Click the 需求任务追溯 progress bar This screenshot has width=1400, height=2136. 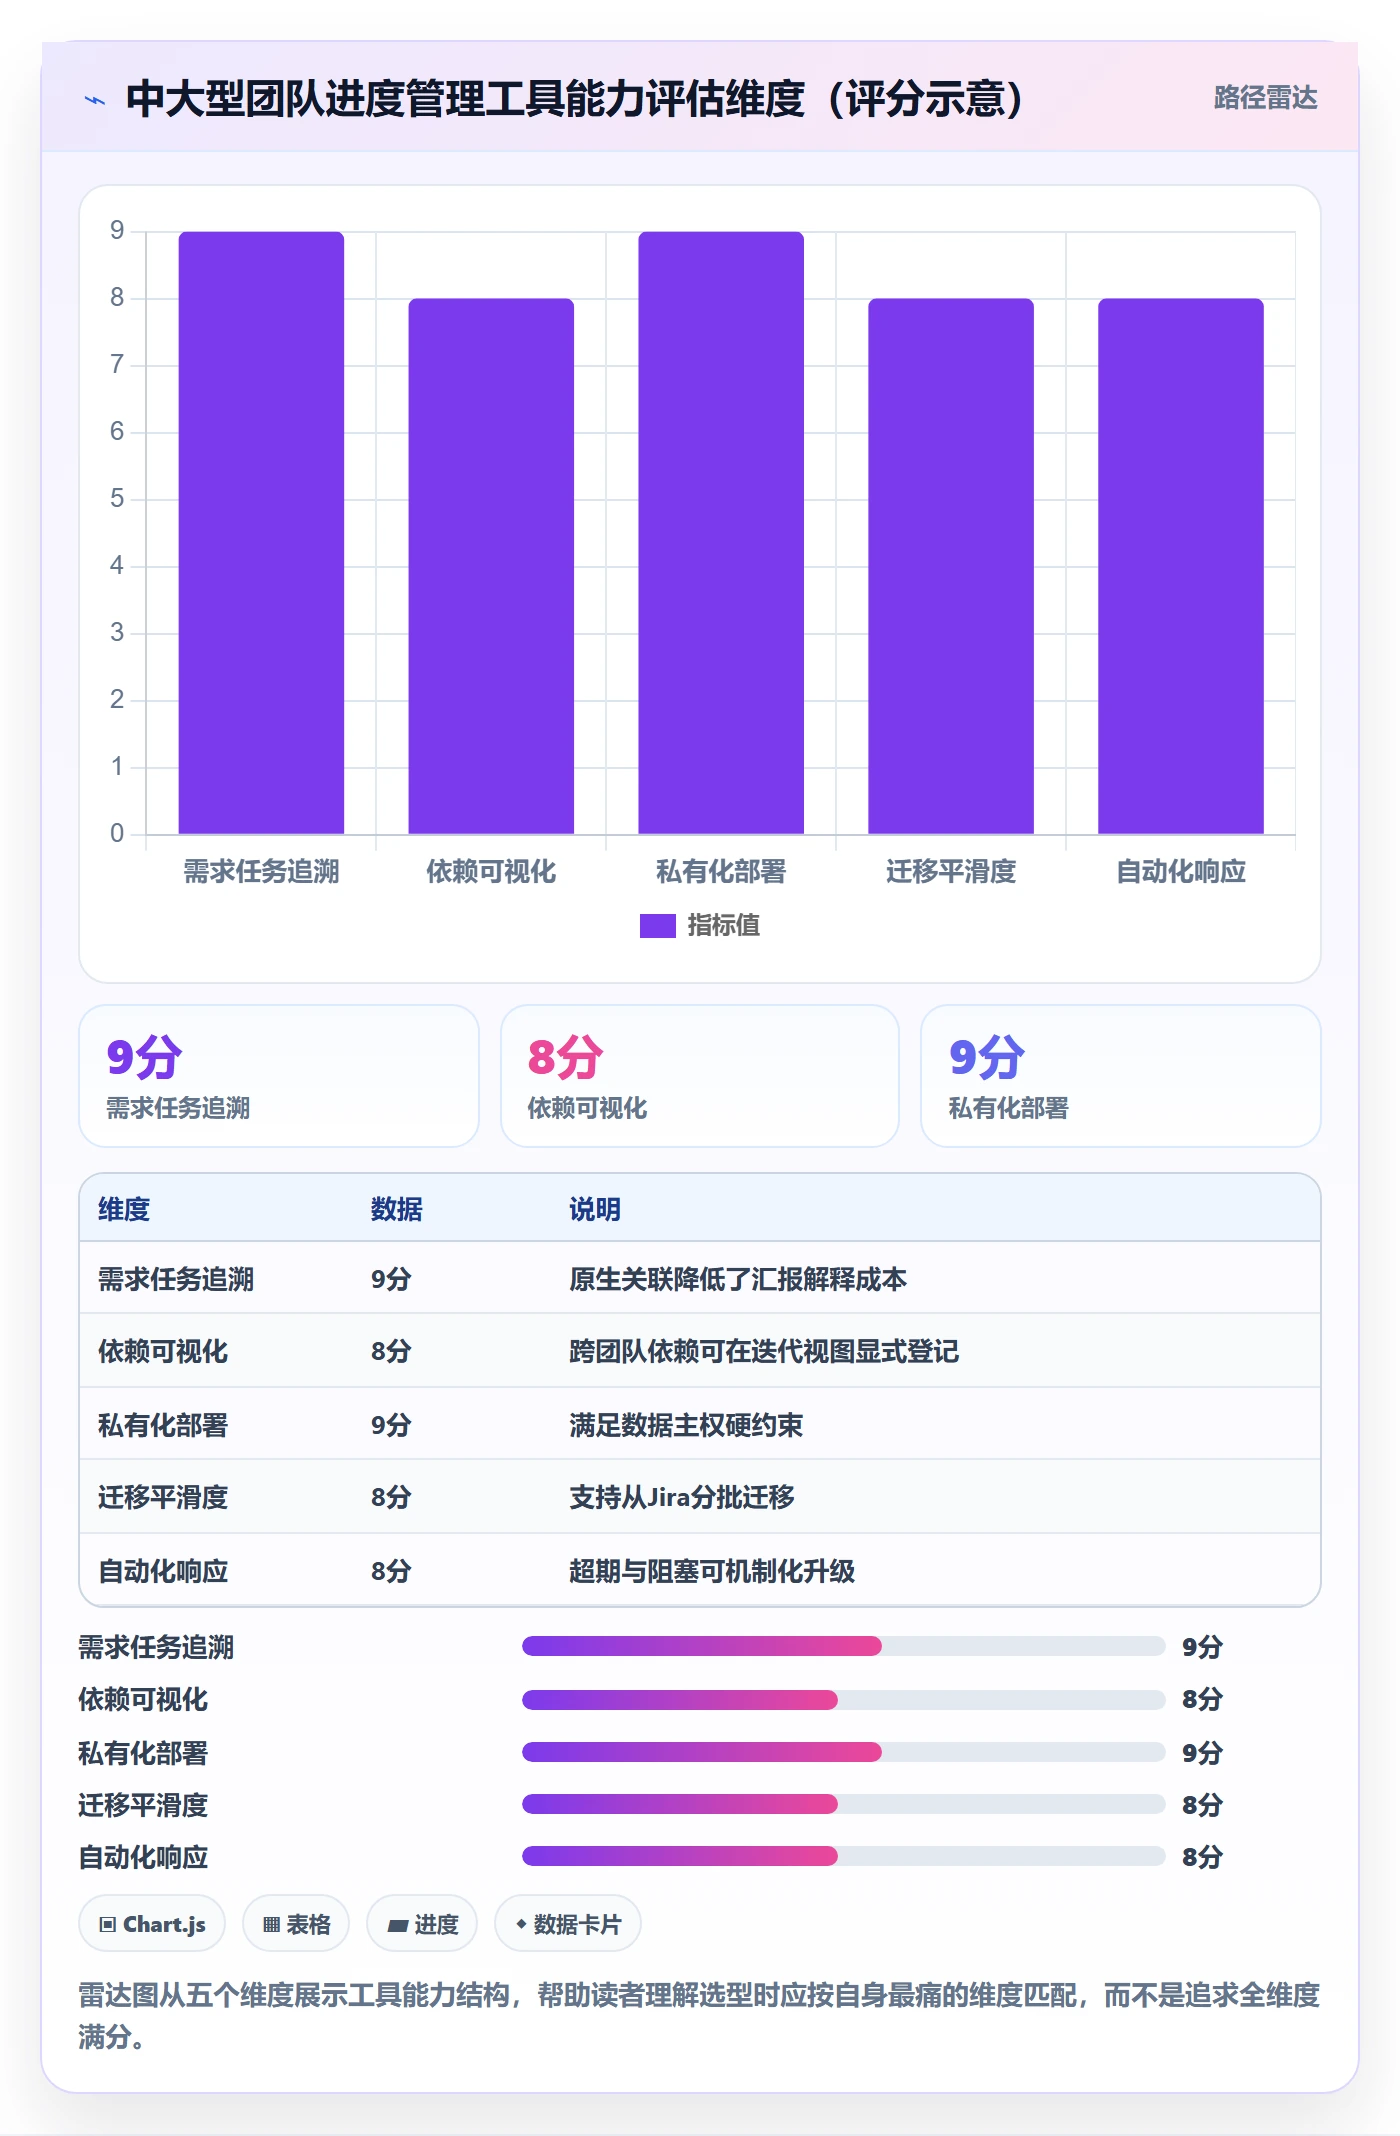coord(844,1646)
